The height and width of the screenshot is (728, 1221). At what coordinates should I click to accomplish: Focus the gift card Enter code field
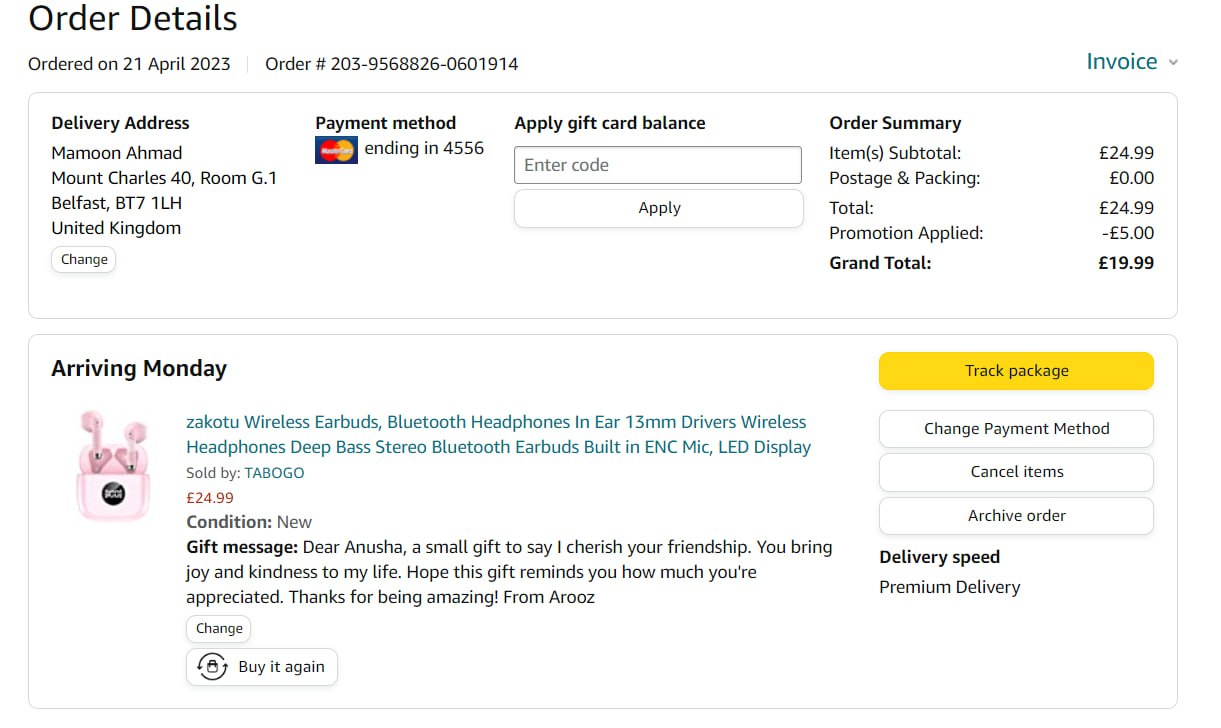tap(658, 165)
